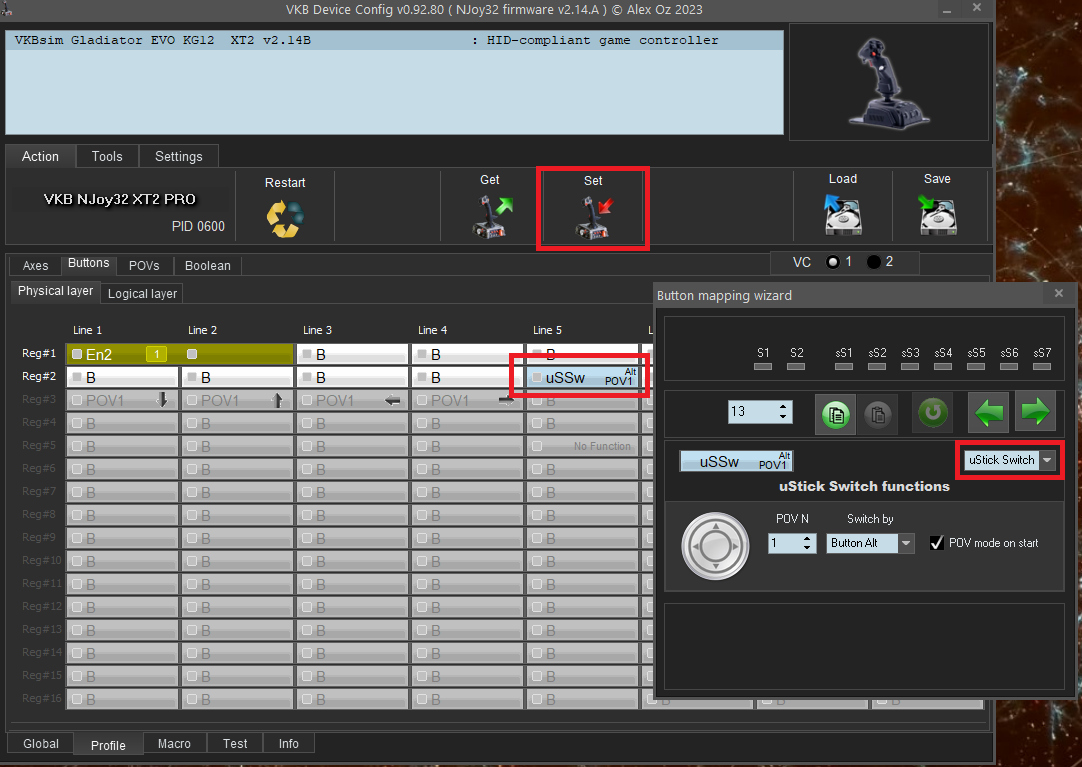This screenshot has height=767, width=1082.
Task: Click the Load profile disk icon
Action: [842, 215]
